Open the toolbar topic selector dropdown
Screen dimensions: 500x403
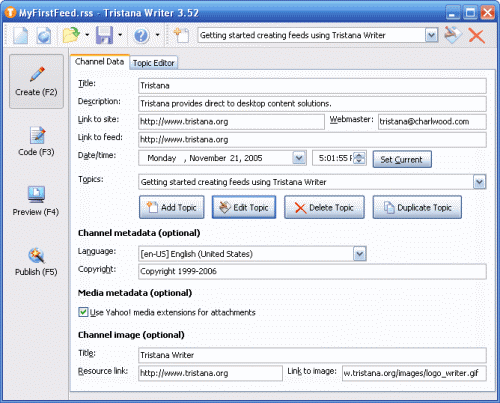pyautogui.click(x=431, y=35)
